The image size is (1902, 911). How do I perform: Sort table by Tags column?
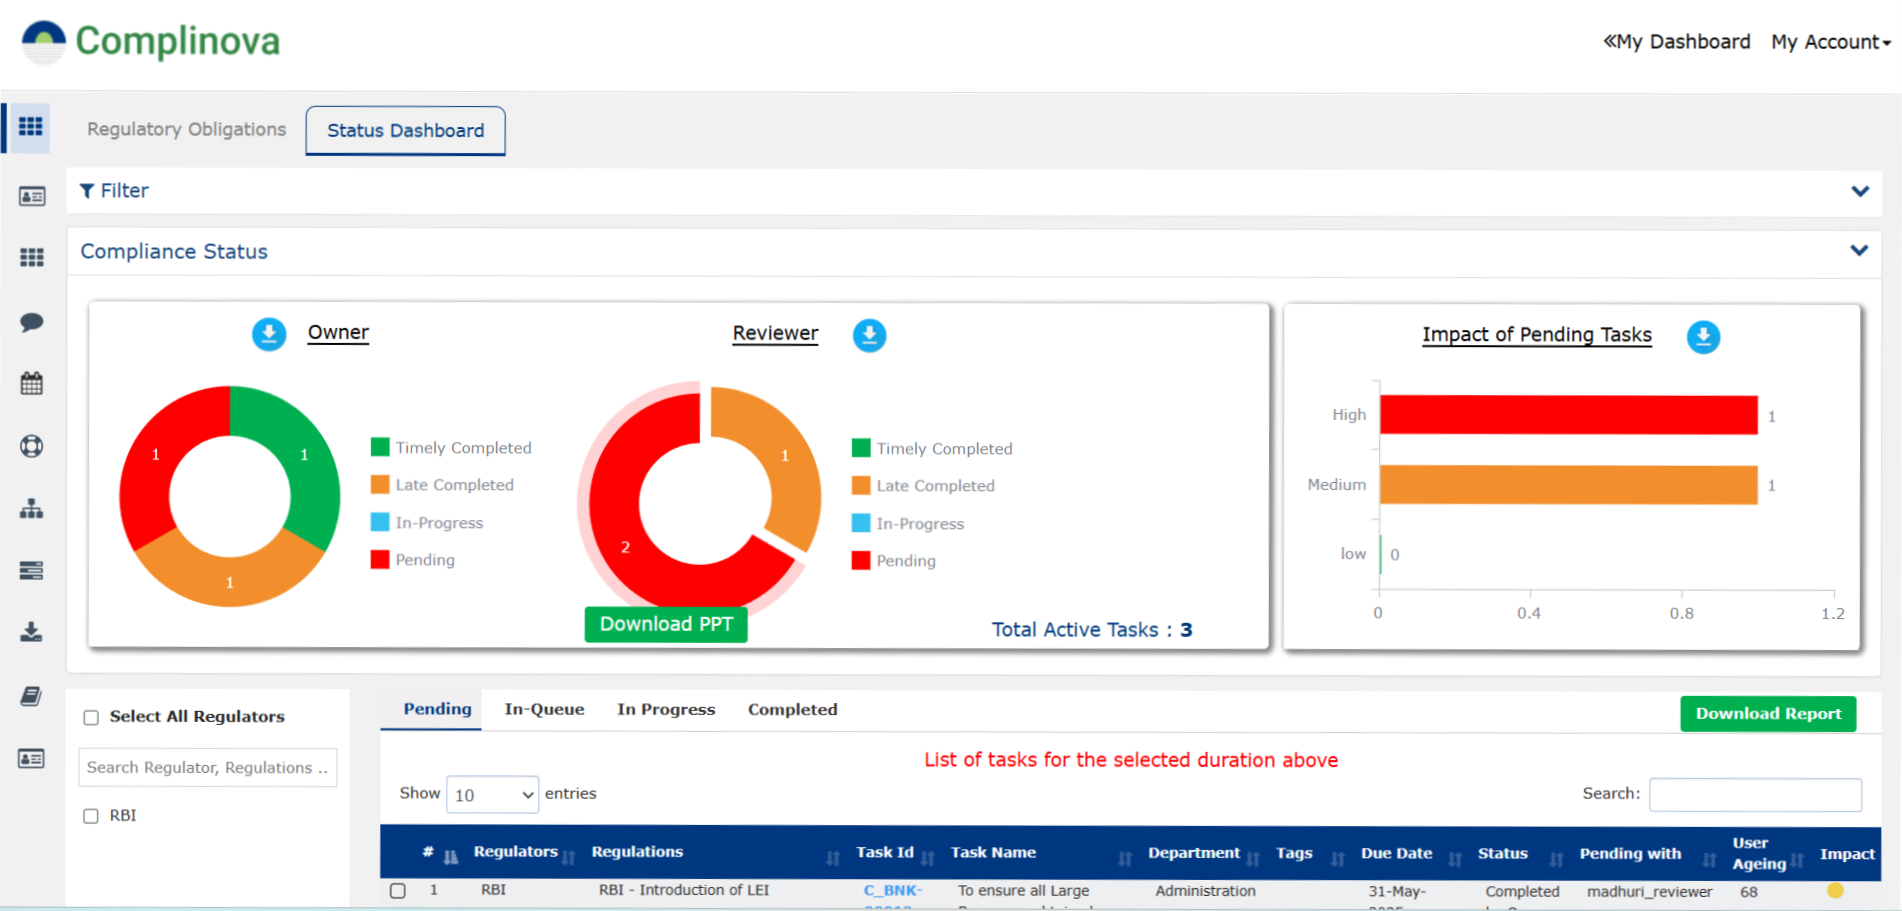click(1337, 859)
